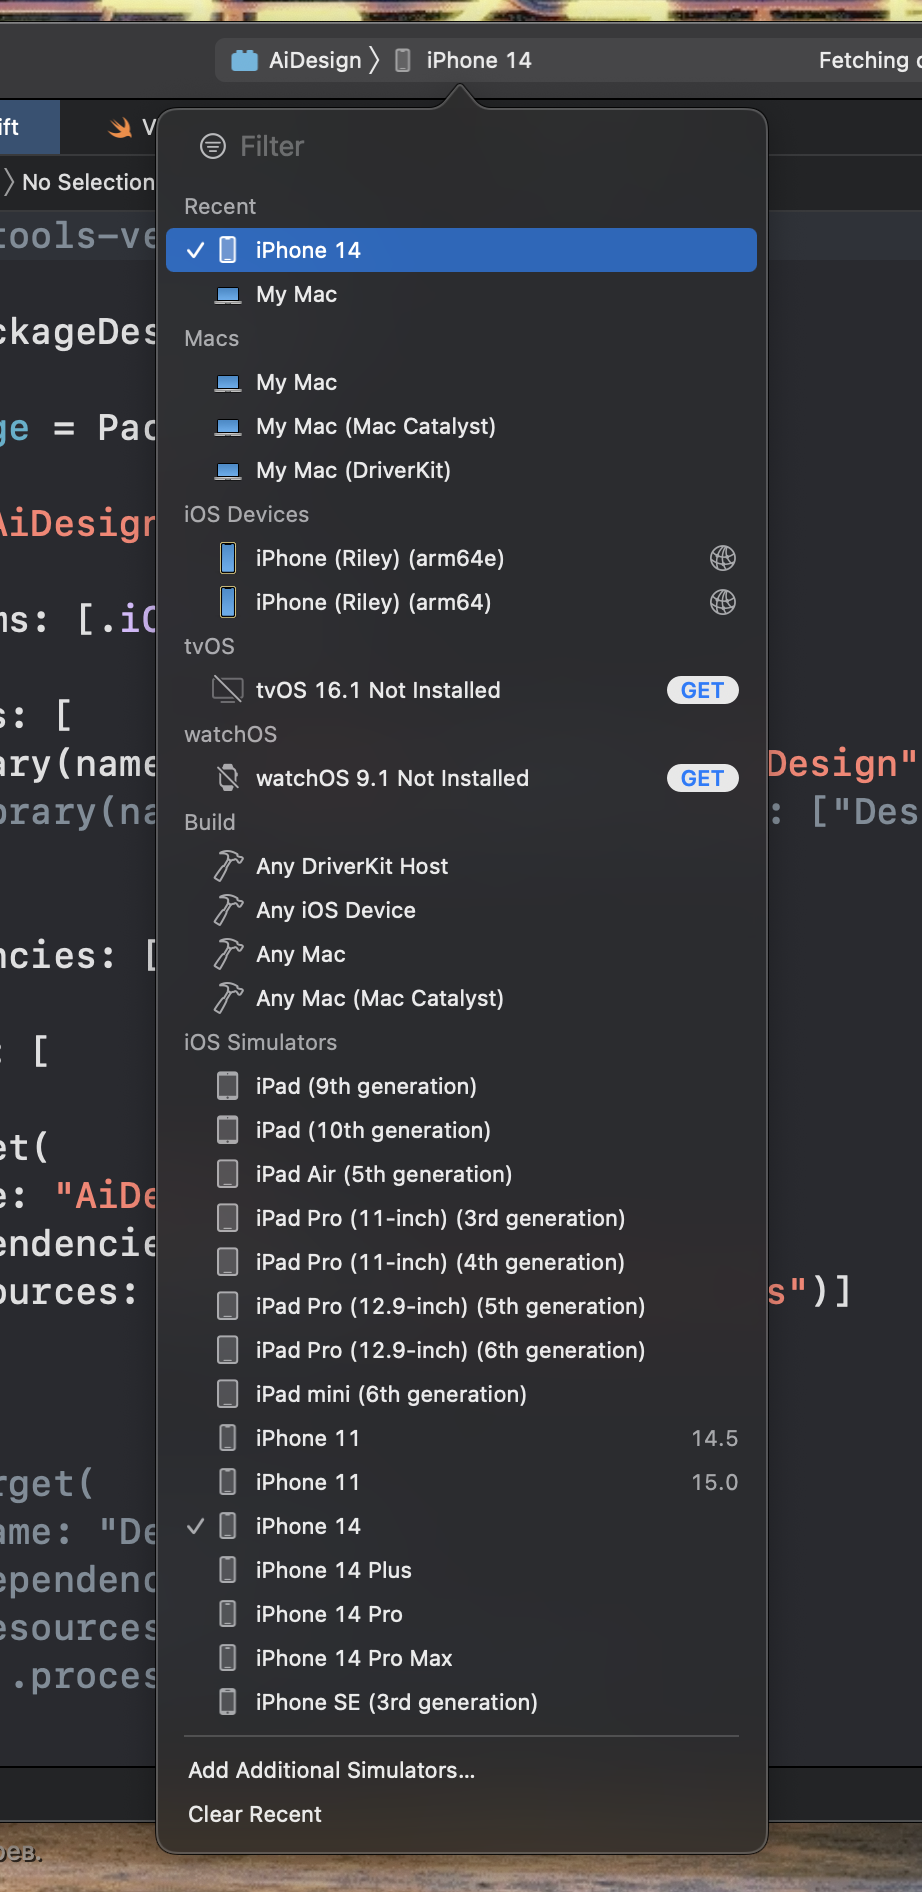Pick iPhone (Riley) (arm64) device
Screen dimensions: 922x1892
tap(461, 602)
